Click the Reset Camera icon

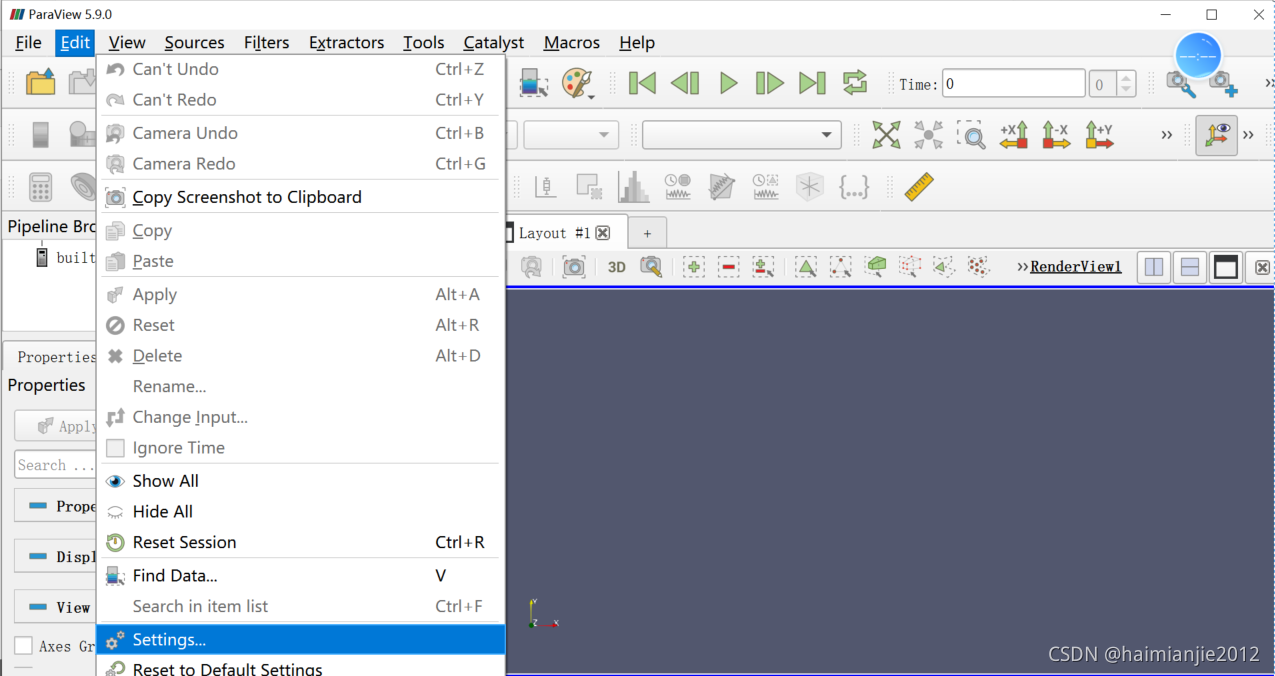pyautogui.click(x=886, y=135)
